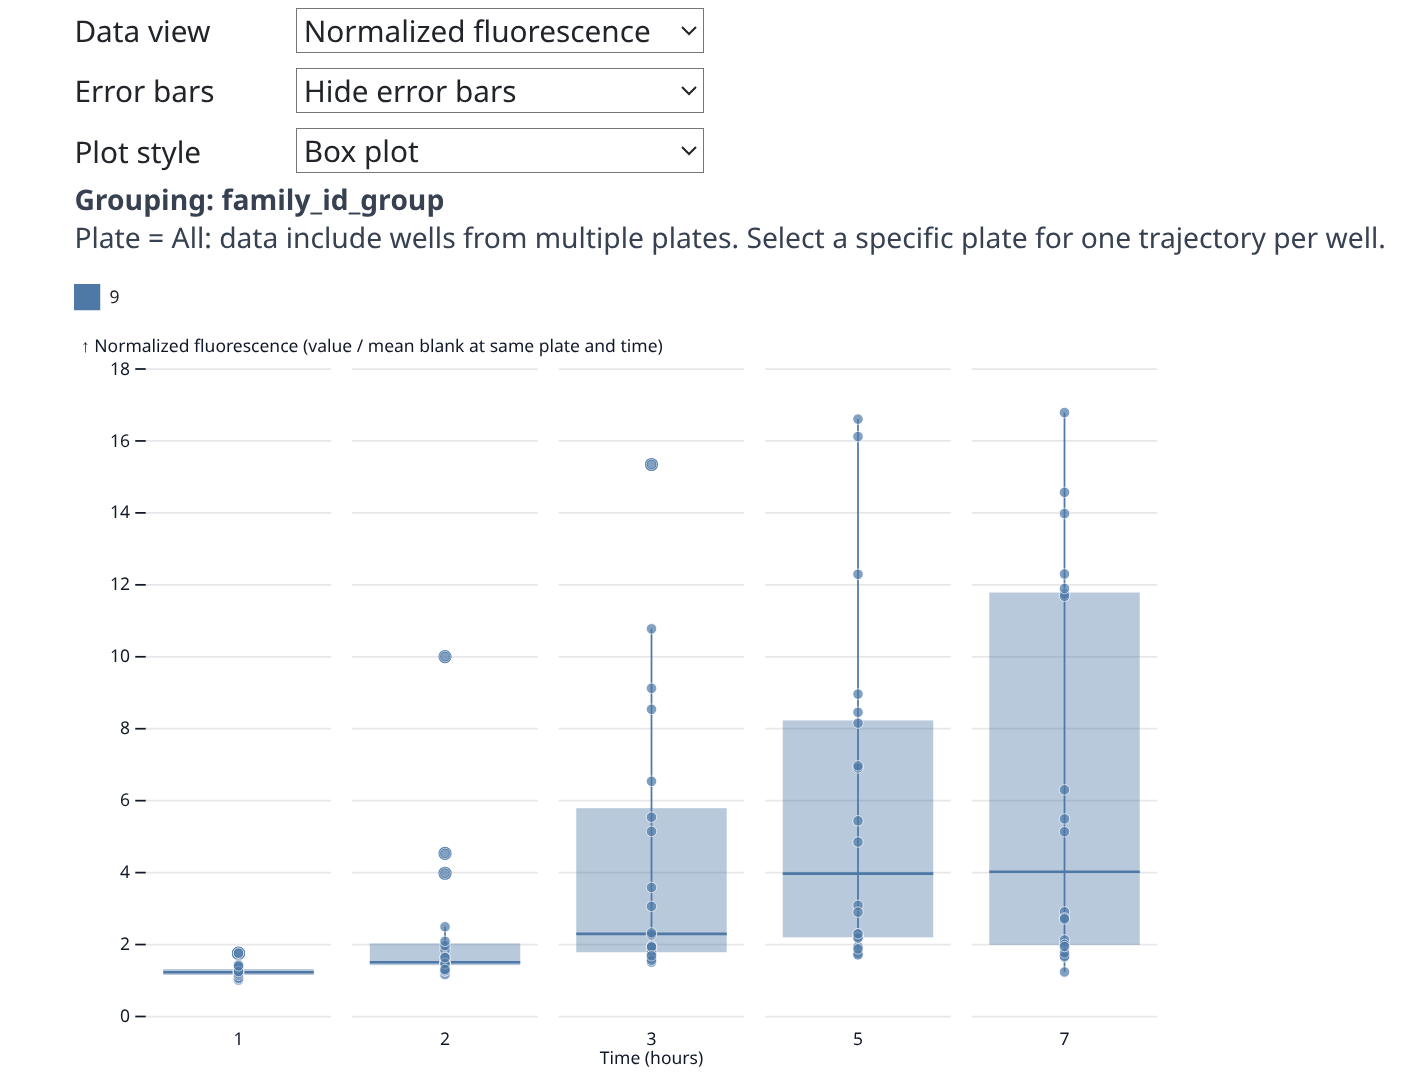Click the outlier point at 10 in hour 2
Image resolution: width=1408 pixels, height=1083 pixels.
(x=445, y=657)
